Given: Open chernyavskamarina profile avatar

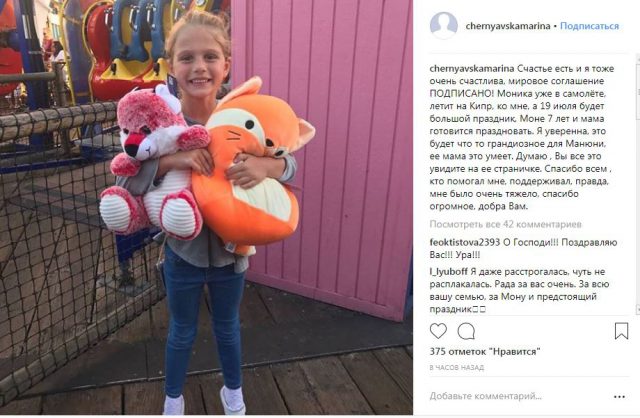Looking at the screenshot, I should tap(443, 25).
